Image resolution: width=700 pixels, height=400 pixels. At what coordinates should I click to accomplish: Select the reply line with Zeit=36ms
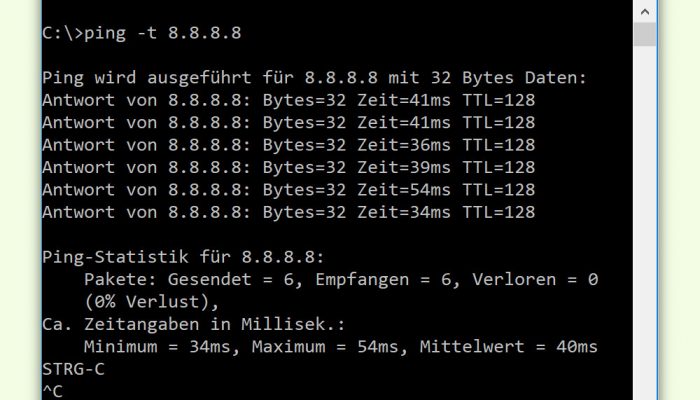click(x=289, y=145)
